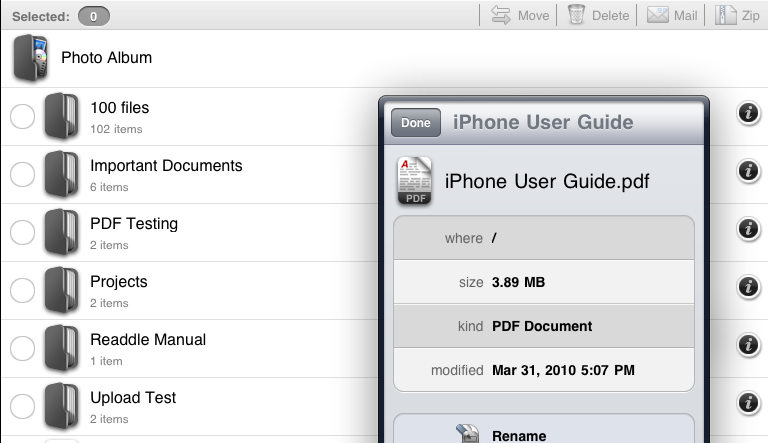Select the 100 files checkbox circle

tap(23, 117)
